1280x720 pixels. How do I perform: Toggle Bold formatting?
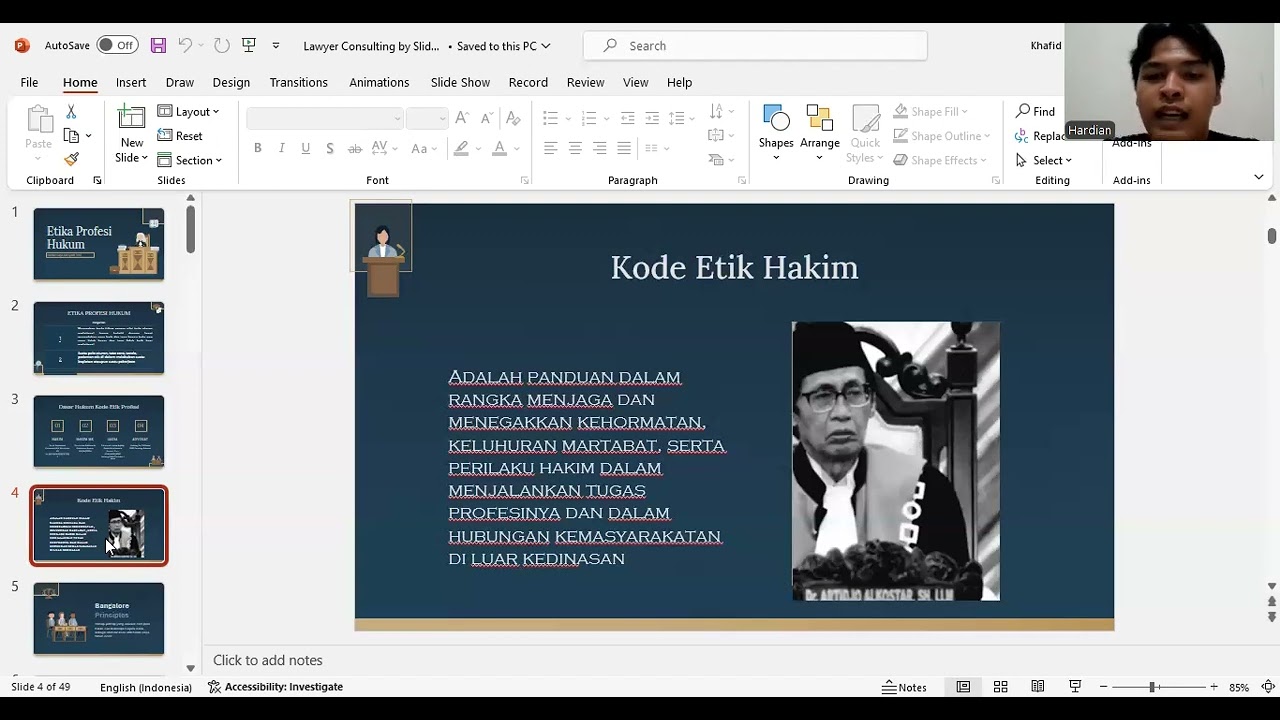[x=257, y=148]
